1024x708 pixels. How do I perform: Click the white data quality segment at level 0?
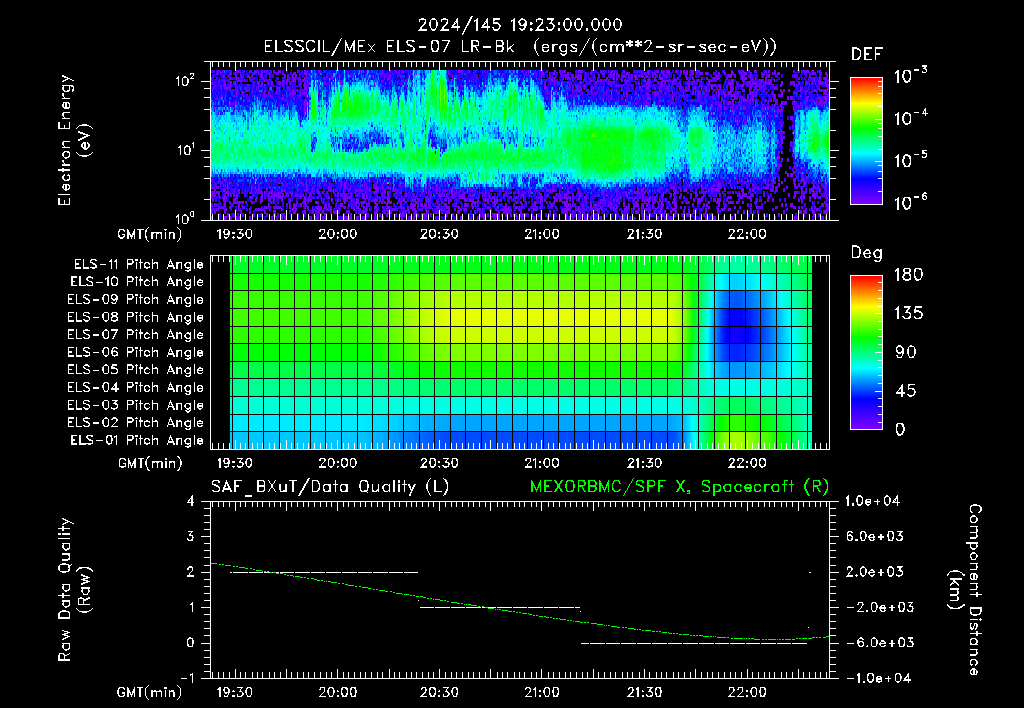694,643
